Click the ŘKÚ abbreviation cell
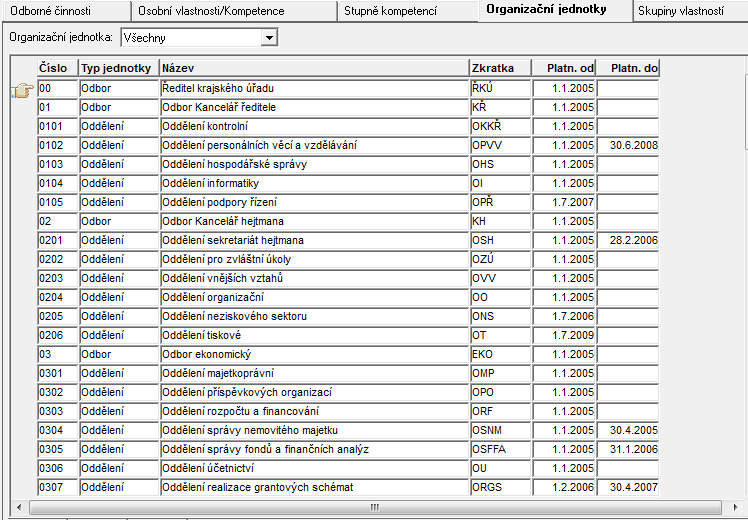The image size is (748, 520). (x=500, y=88)
